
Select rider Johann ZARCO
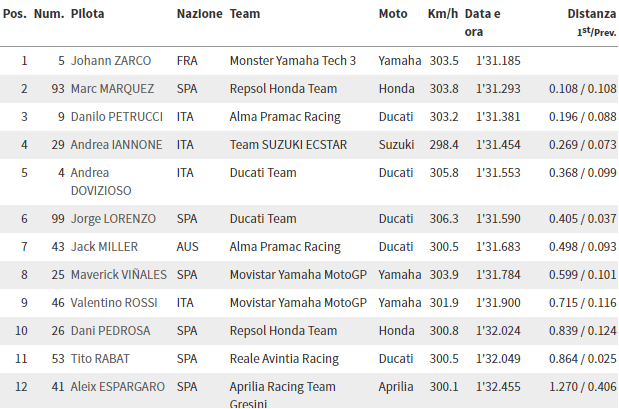click(111, 61)
